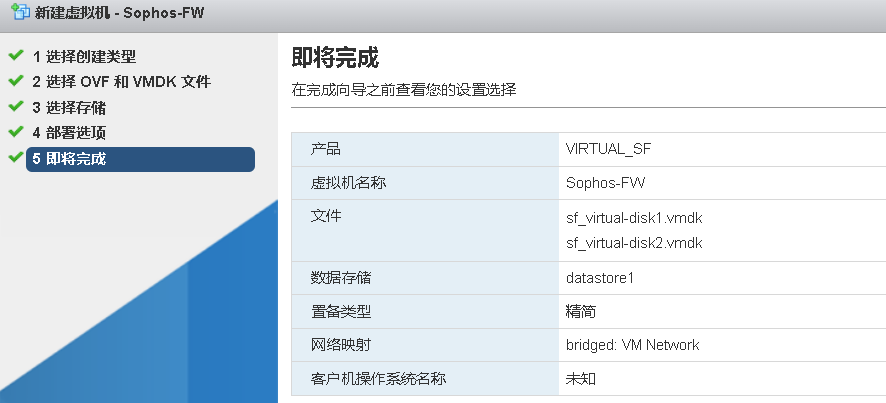Click the sf_virtual-disk1.vmdk file name
Viewport: 886px width, 403px height.
point(634,218)
